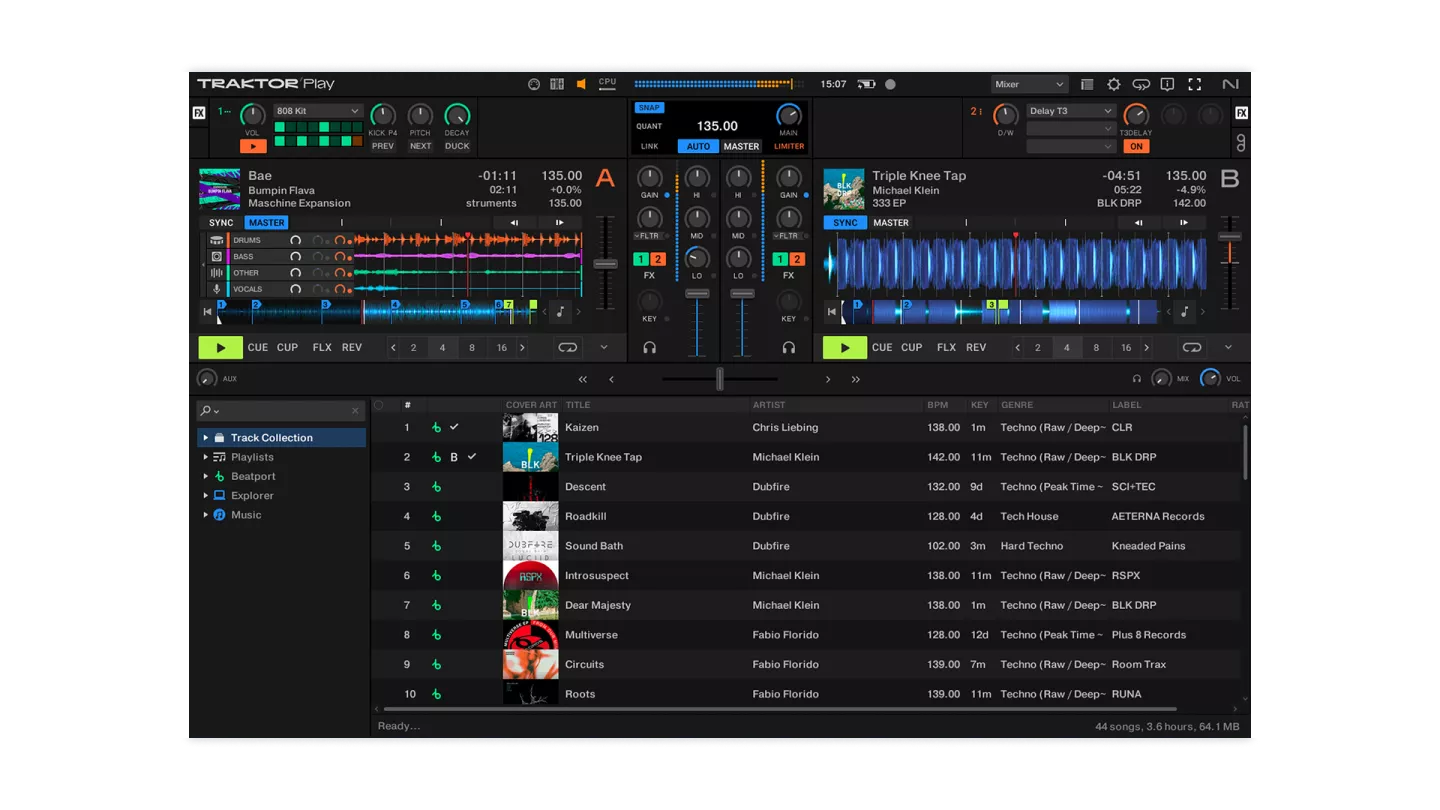
Task: Expand the Playlists tree node
Action: pyautogui.click(x=206, y=457)
